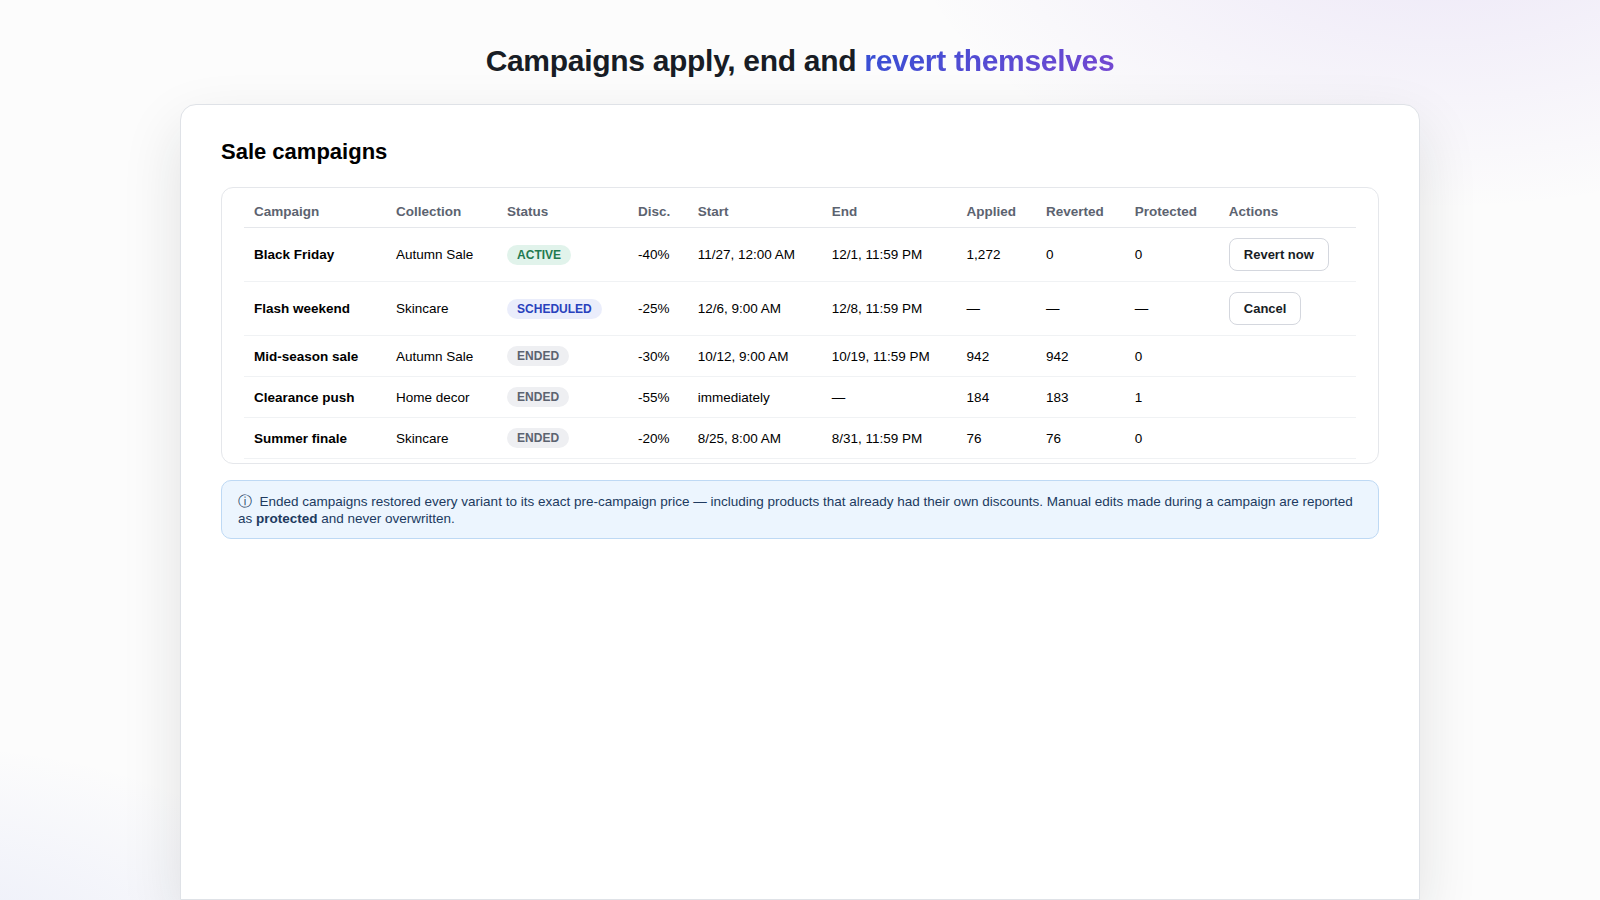Click the 12/8, 11:59 PM end time
Image resolution: width=1600 pixels, height=900 pixels.
877,309
